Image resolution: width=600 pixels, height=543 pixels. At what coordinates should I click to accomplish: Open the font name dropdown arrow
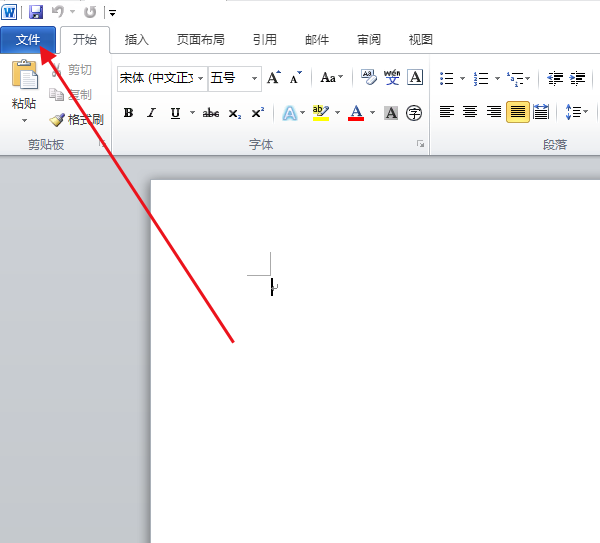(201, 78)
